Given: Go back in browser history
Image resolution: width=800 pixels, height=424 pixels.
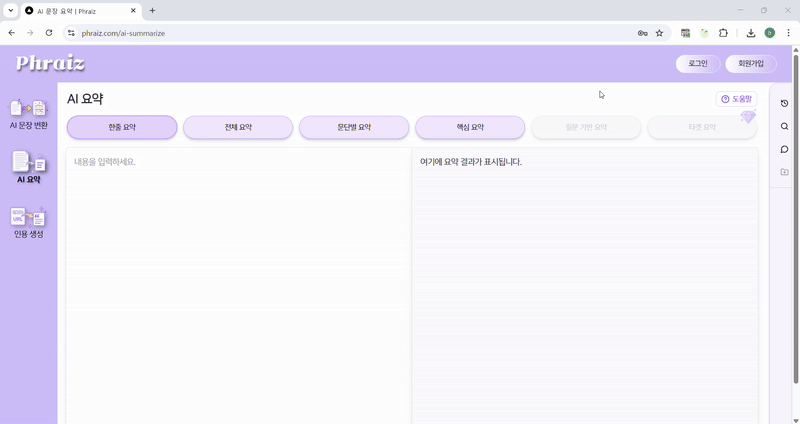Looking at the screenshot, I should 12,33.
